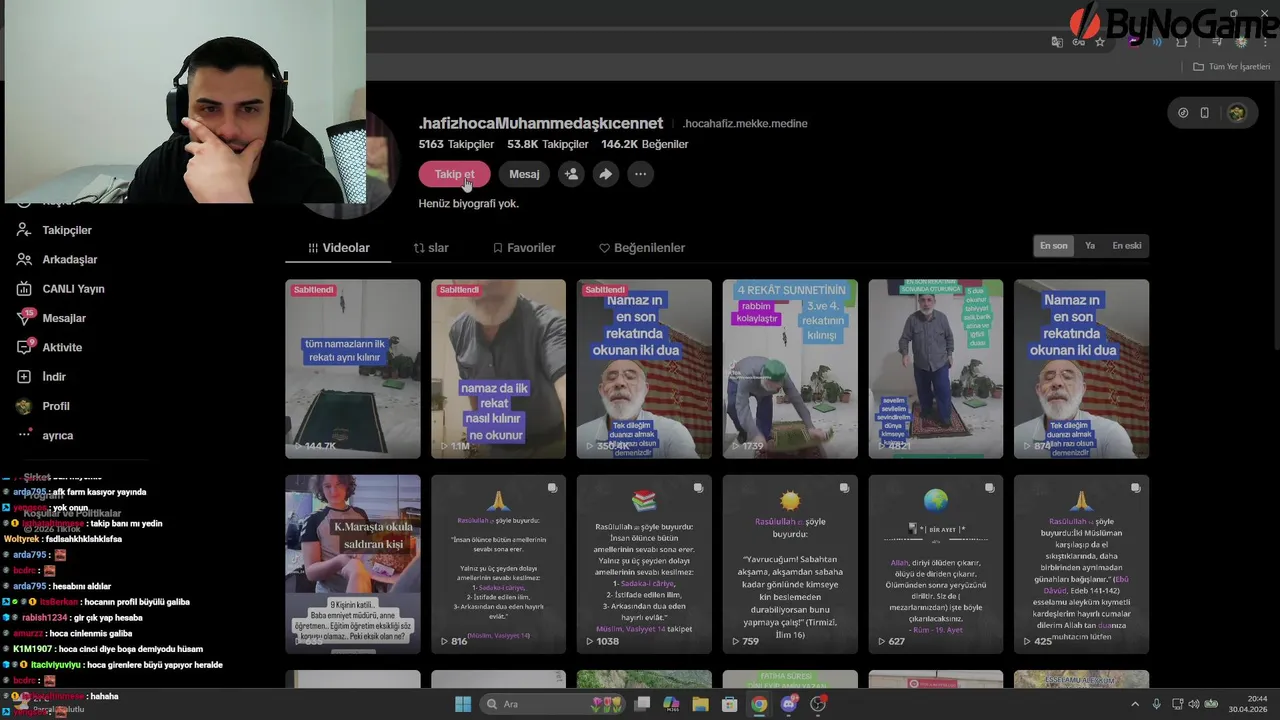Open Profil in the sidebar
The height and width of the screenshot is (720, 1280).
pyautogui.click(x=56, y=406)
